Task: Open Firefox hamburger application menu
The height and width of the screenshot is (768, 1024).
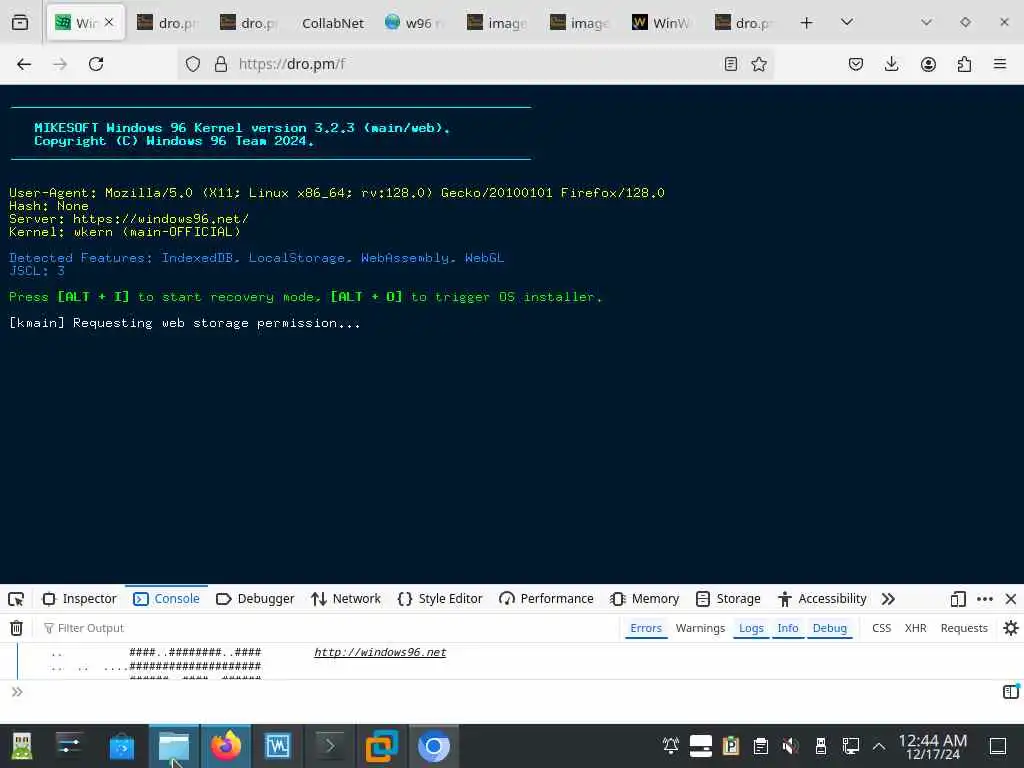Action: [1000, 64]
